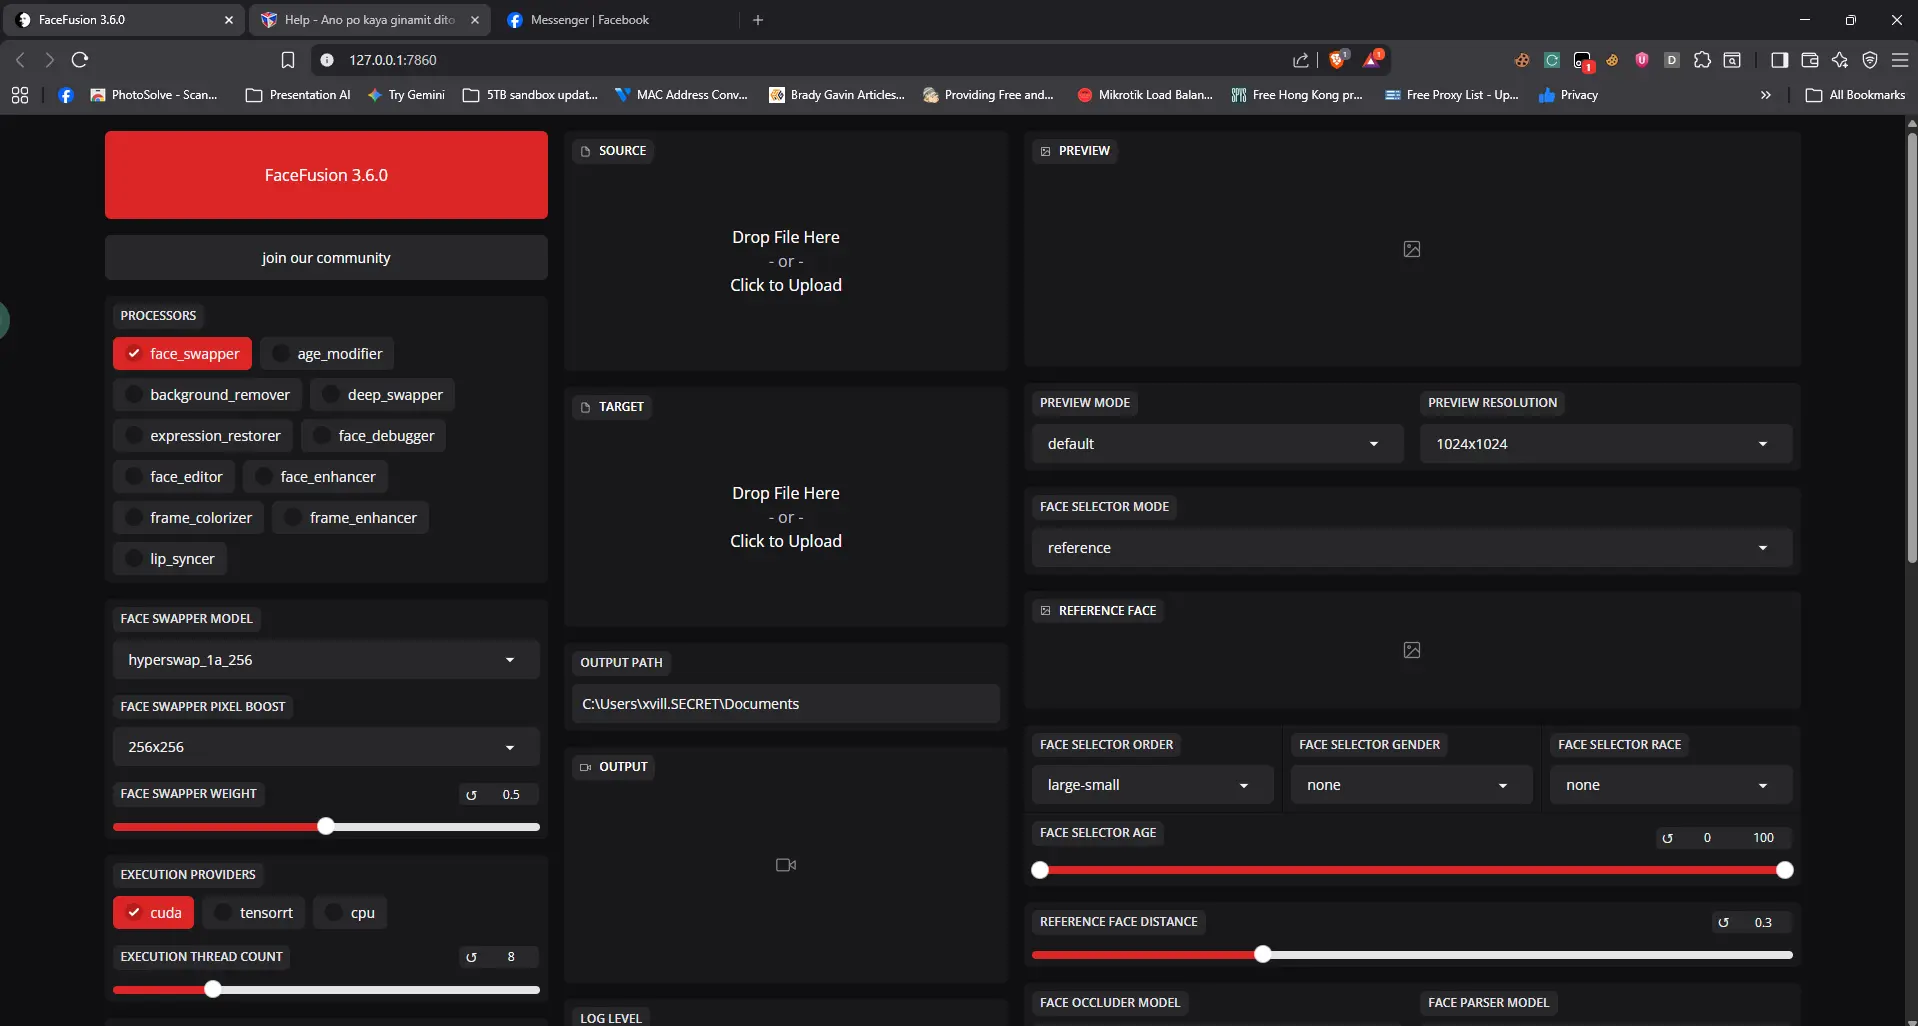Open the Brave Shields icon

tap(1337, 59)
